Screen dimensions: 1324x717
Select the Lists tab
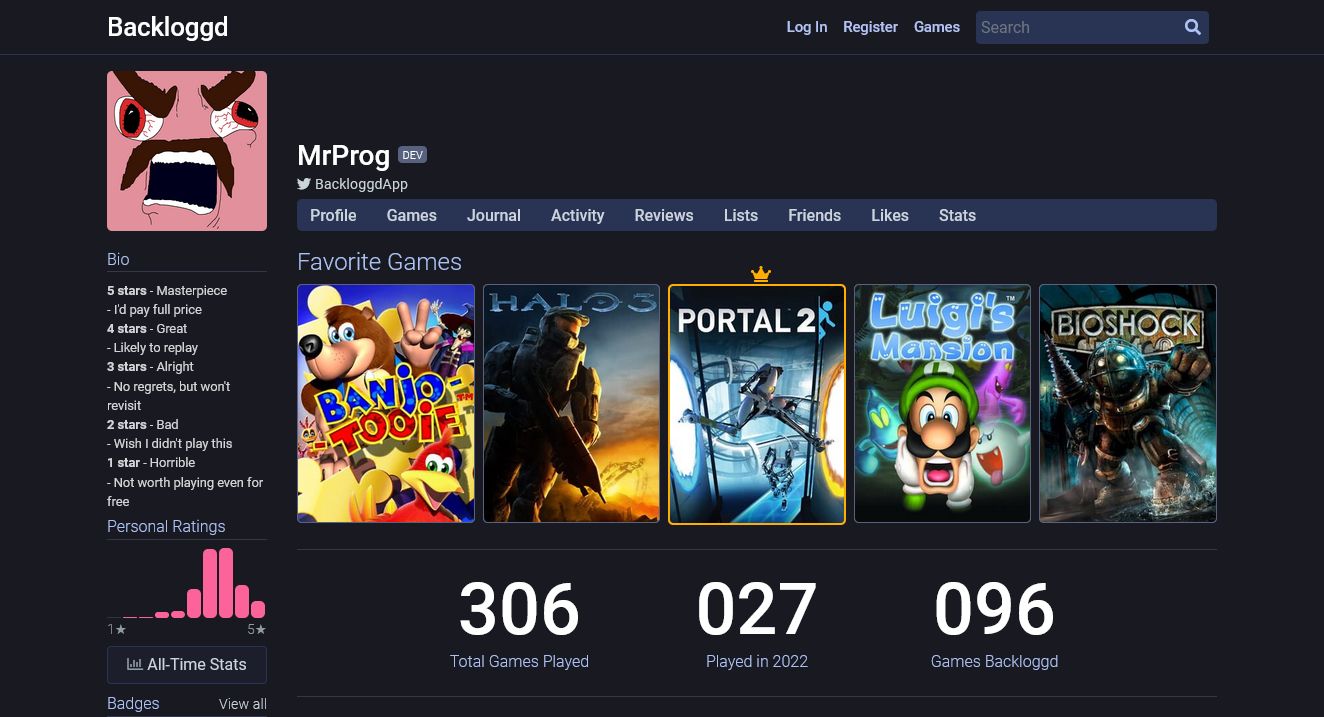pyautogui.click(x=740, y=215)
